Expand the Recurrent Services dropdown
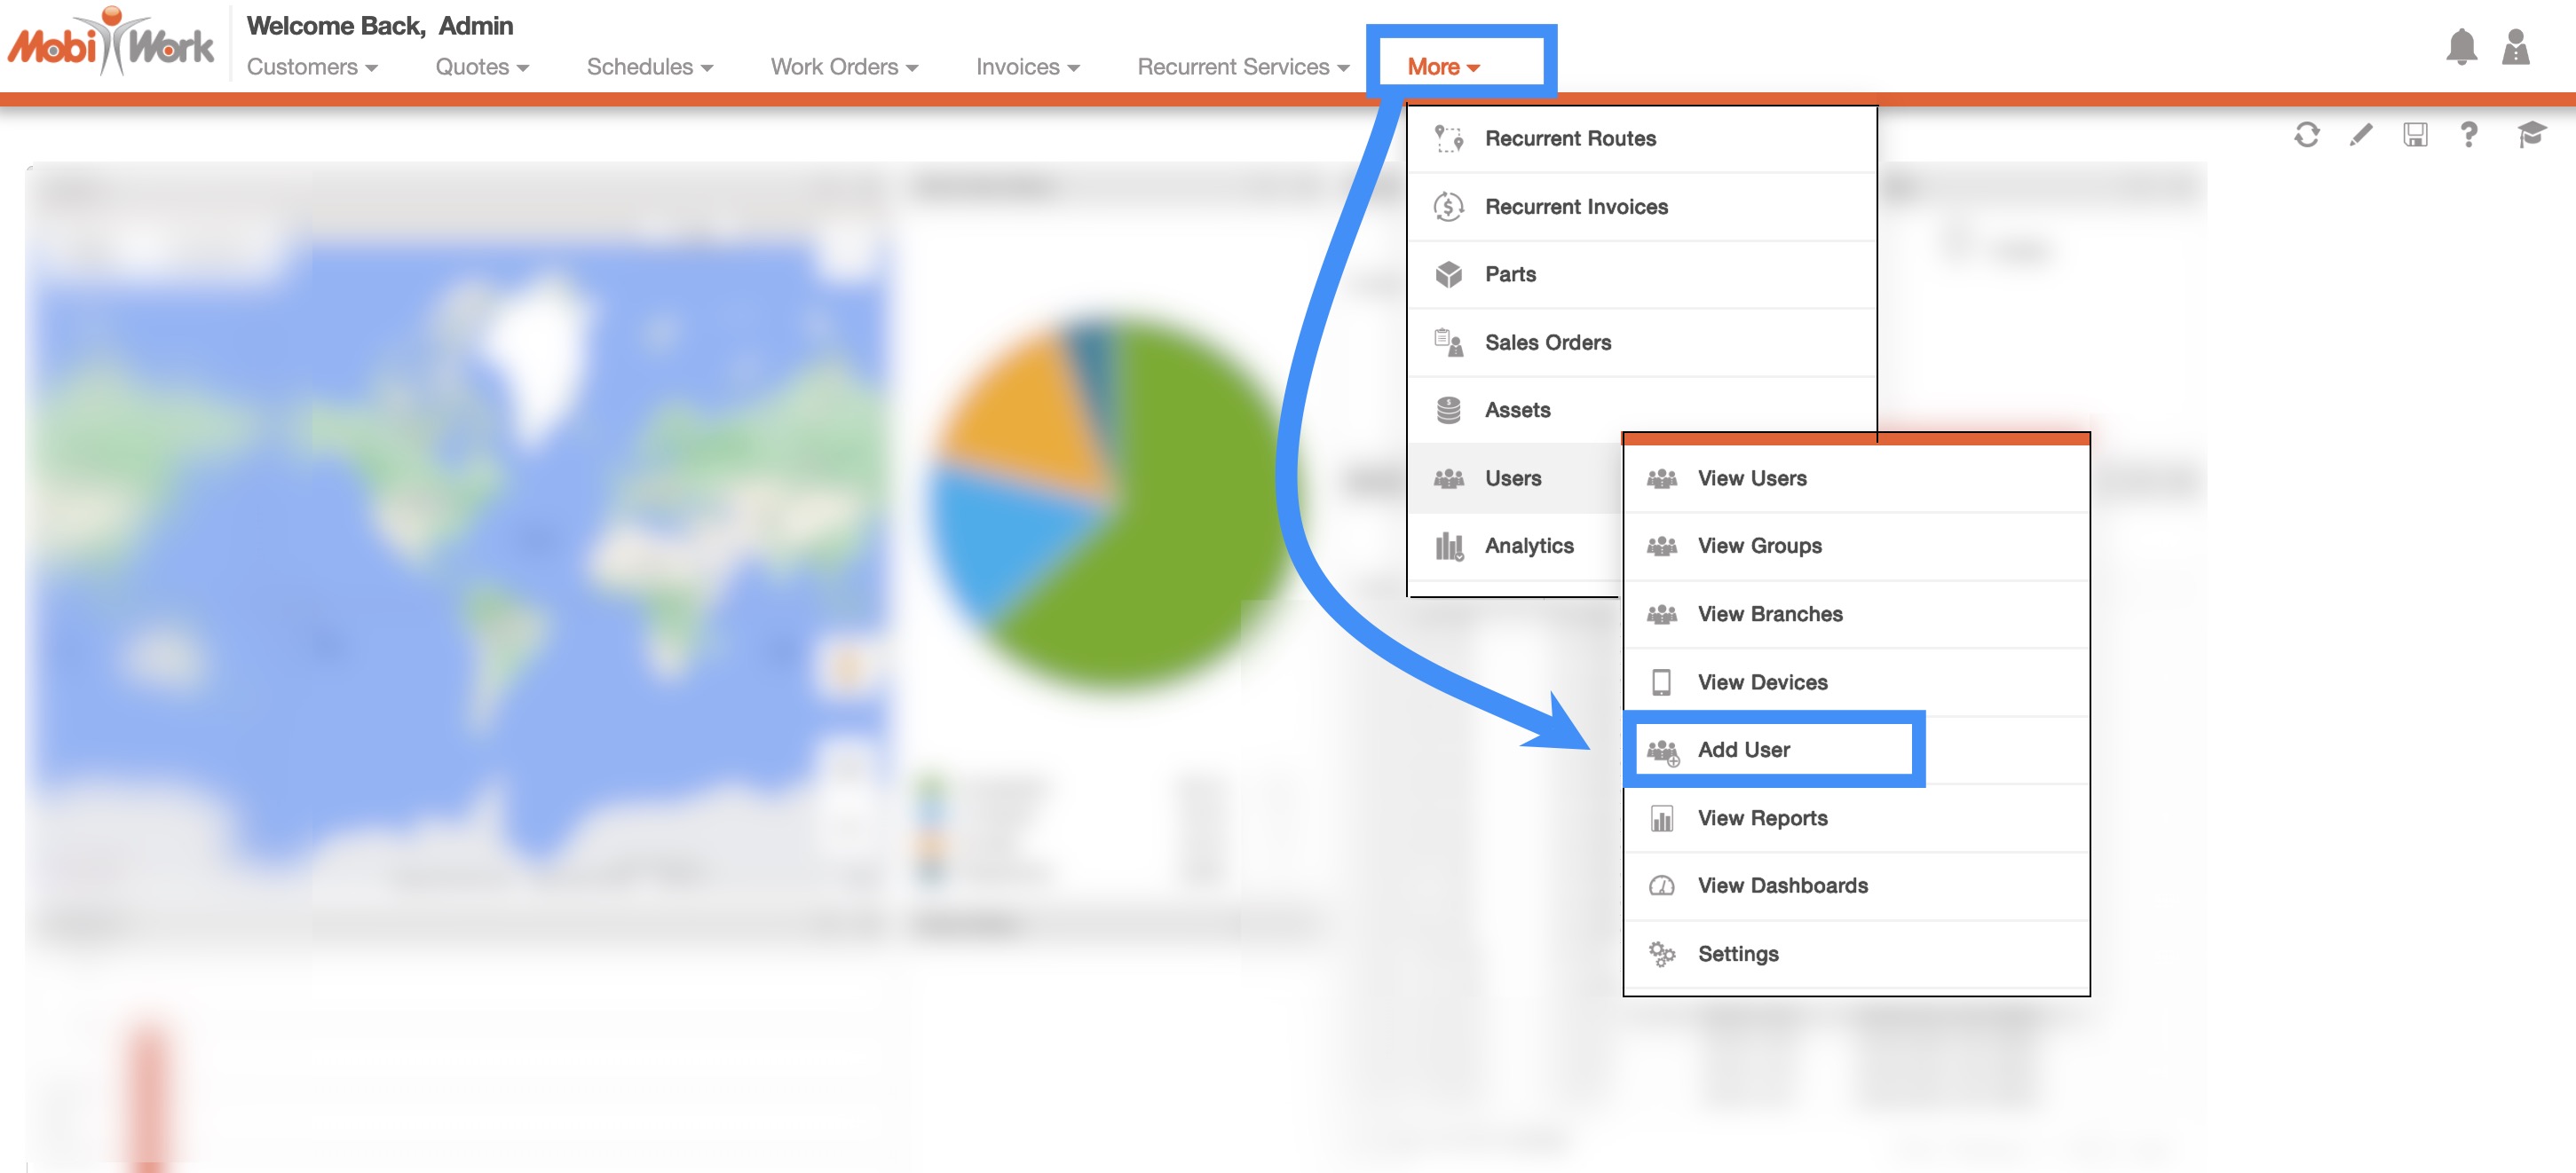The height and width of the screenshot is (1173, 2576). 1243,67
